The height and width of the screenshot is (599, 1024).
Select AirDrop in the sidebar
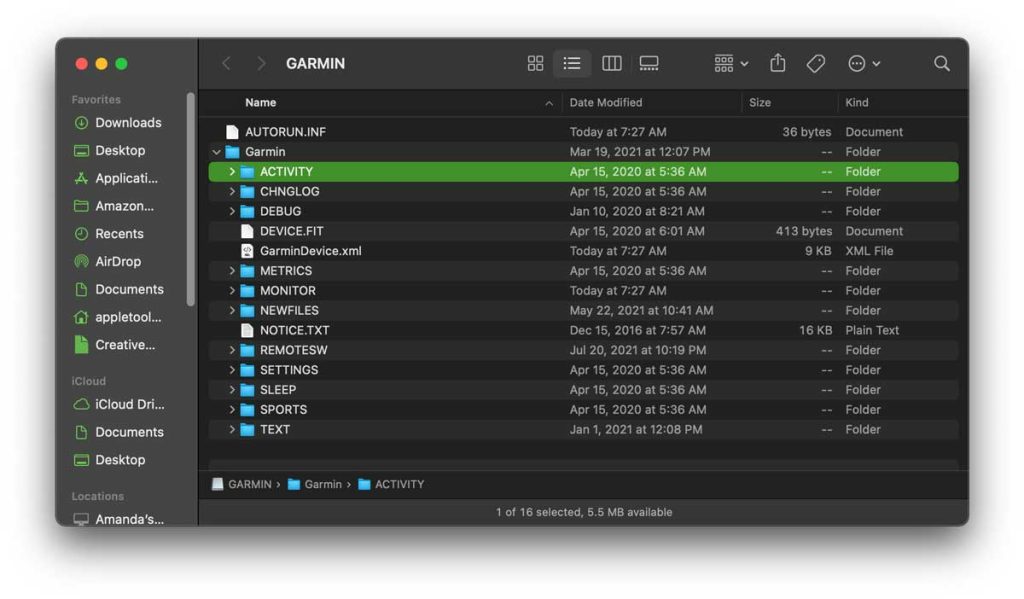pyautogui.click(x=117, y=261)
